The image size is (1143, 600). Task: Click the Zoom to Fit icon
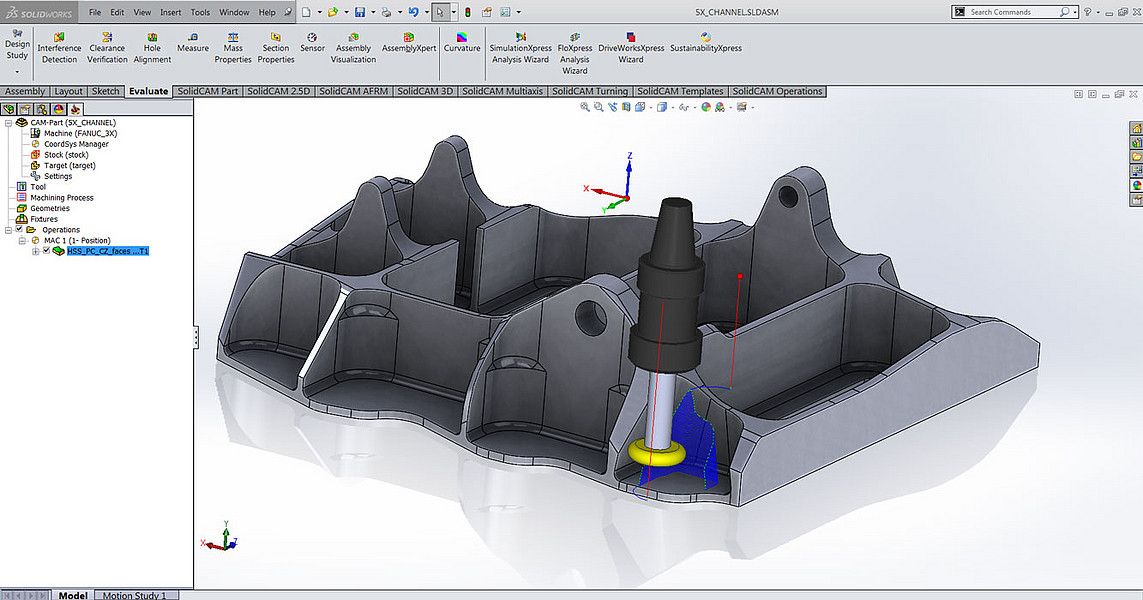click(585, 107)
